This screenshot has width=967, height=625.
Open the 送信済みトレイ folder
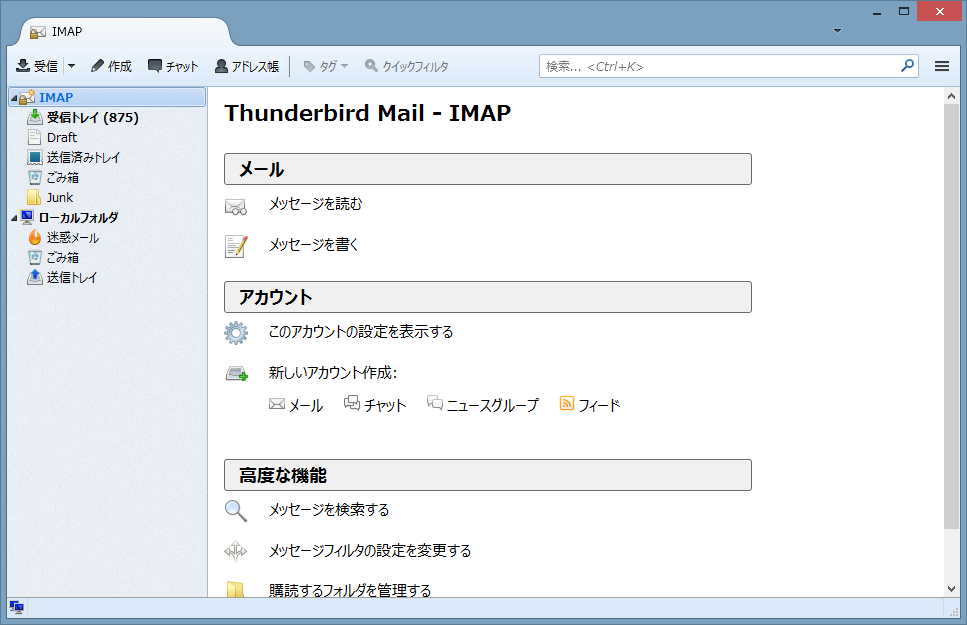coord(83,157)
